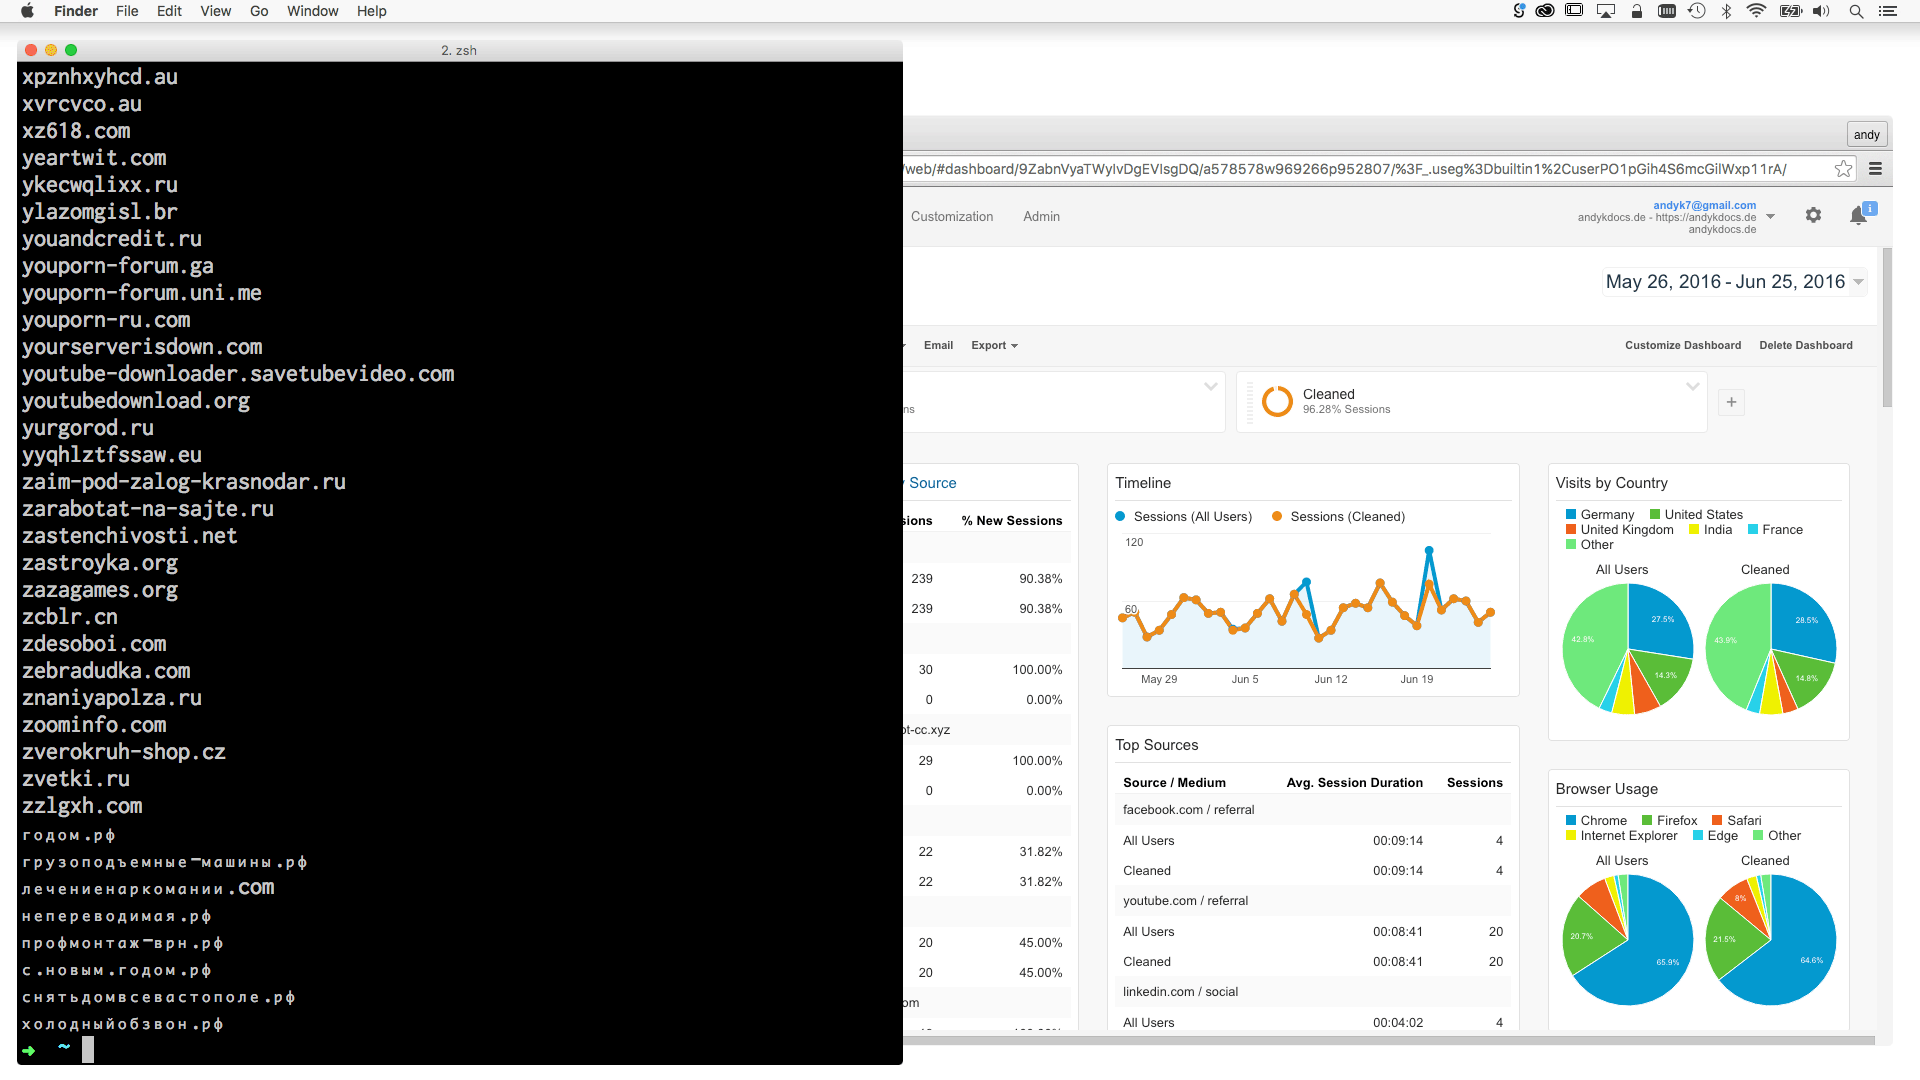Image resolution: width=1920 pixels, height=1080 pixels.
Task: Click the Customize Dashboard button icon
Action: pos(1683,344)
